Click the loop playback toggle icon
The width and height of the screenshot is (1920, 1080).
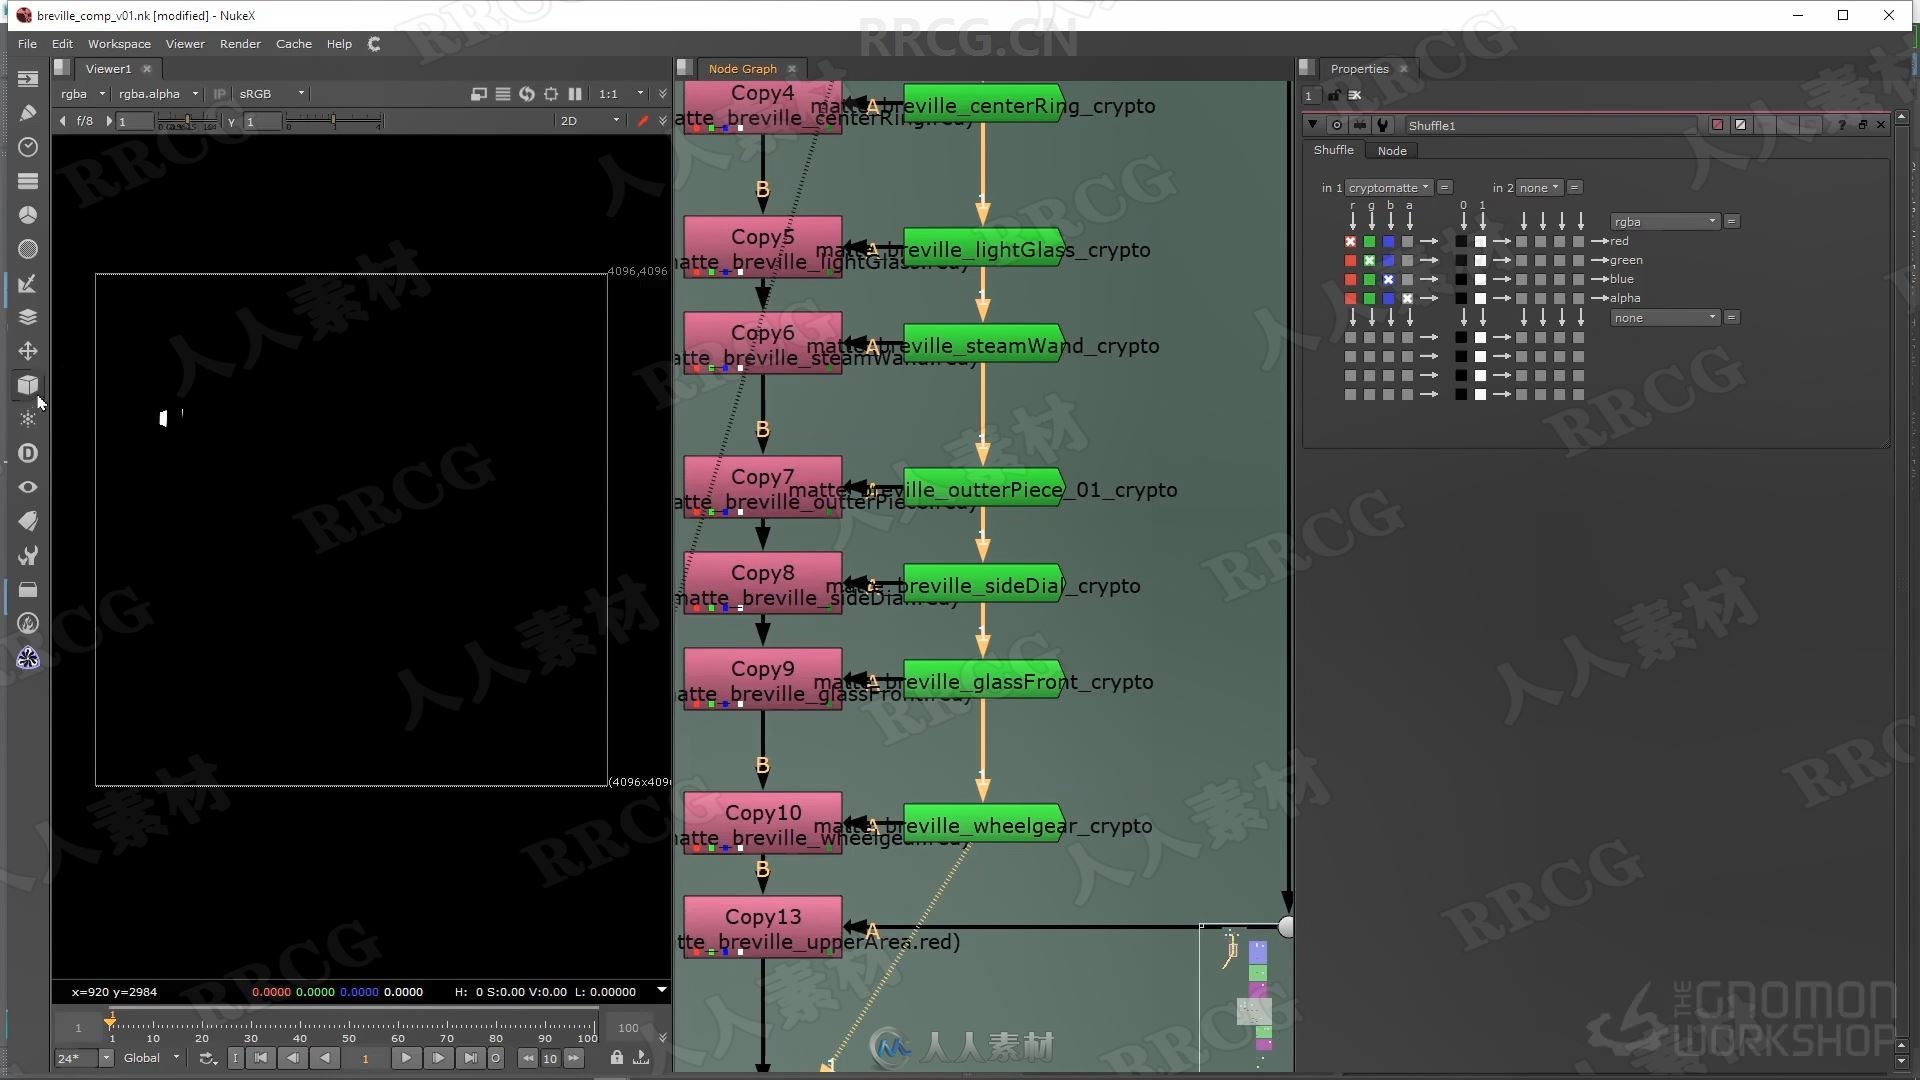tap(207, 1058)
